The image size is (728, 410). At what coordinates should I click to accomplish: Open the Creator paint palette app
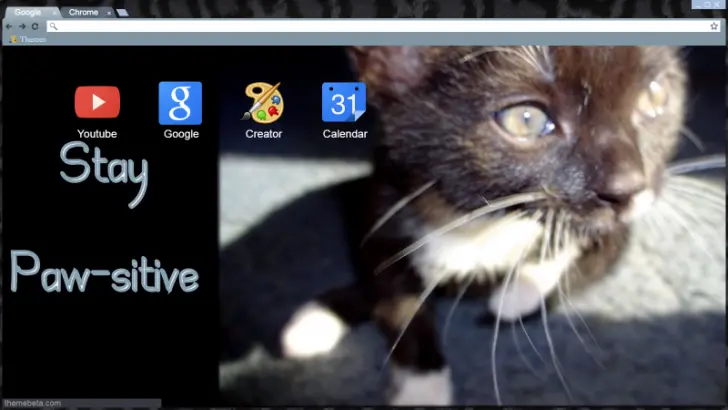click(x=263, y=102)
